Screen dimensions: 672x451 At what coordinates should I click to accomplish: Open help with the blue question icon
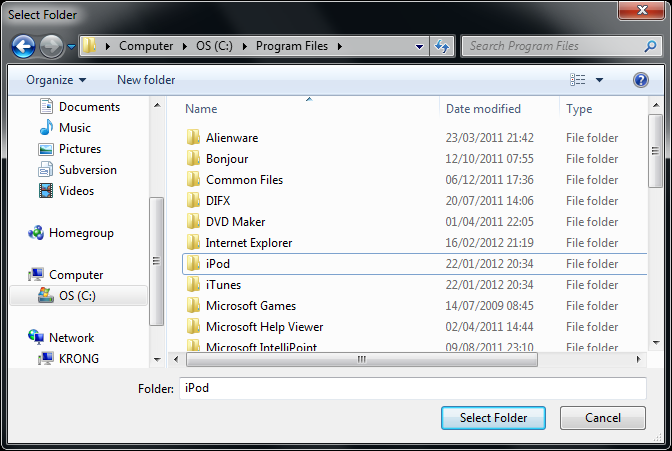pos(640,80)
